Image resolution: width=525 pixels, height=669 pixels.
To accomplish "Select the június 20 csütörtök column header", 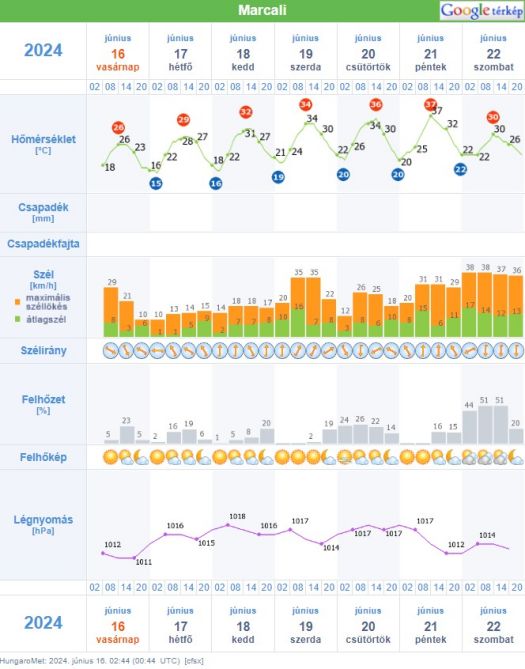I will tap(368, 53).
